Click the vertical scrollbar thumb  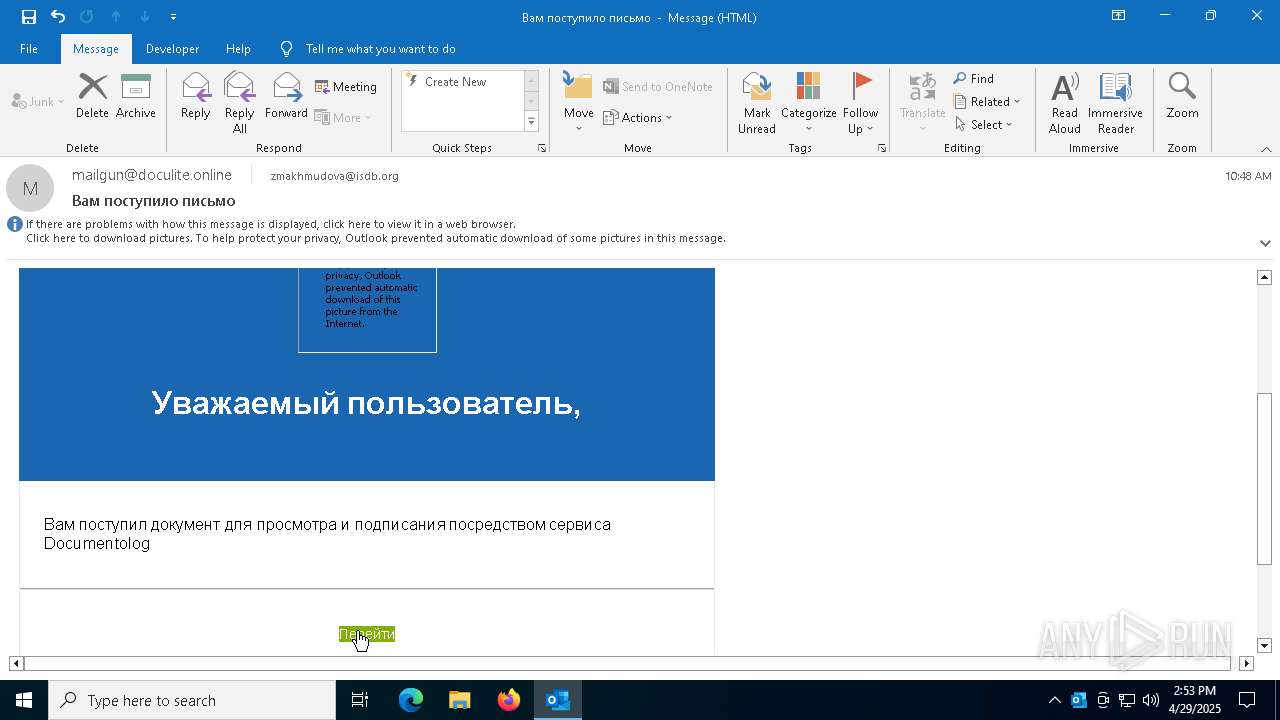[1264, 479]
